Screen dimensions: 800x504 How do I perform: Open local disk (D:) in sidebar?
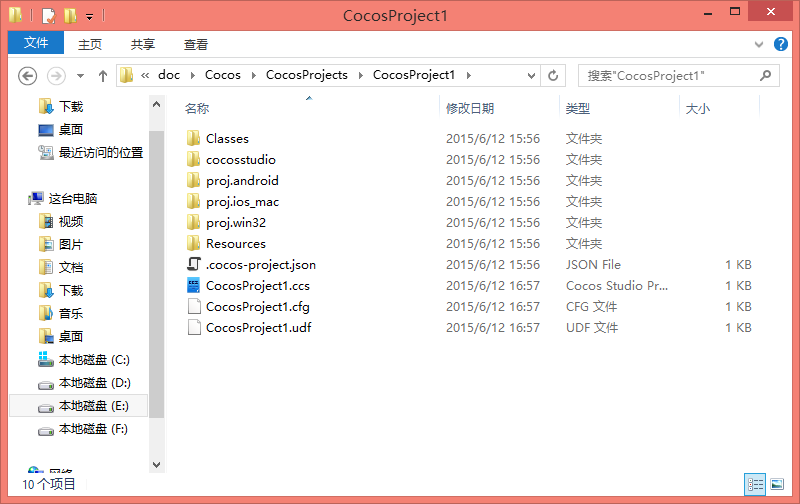84,383
